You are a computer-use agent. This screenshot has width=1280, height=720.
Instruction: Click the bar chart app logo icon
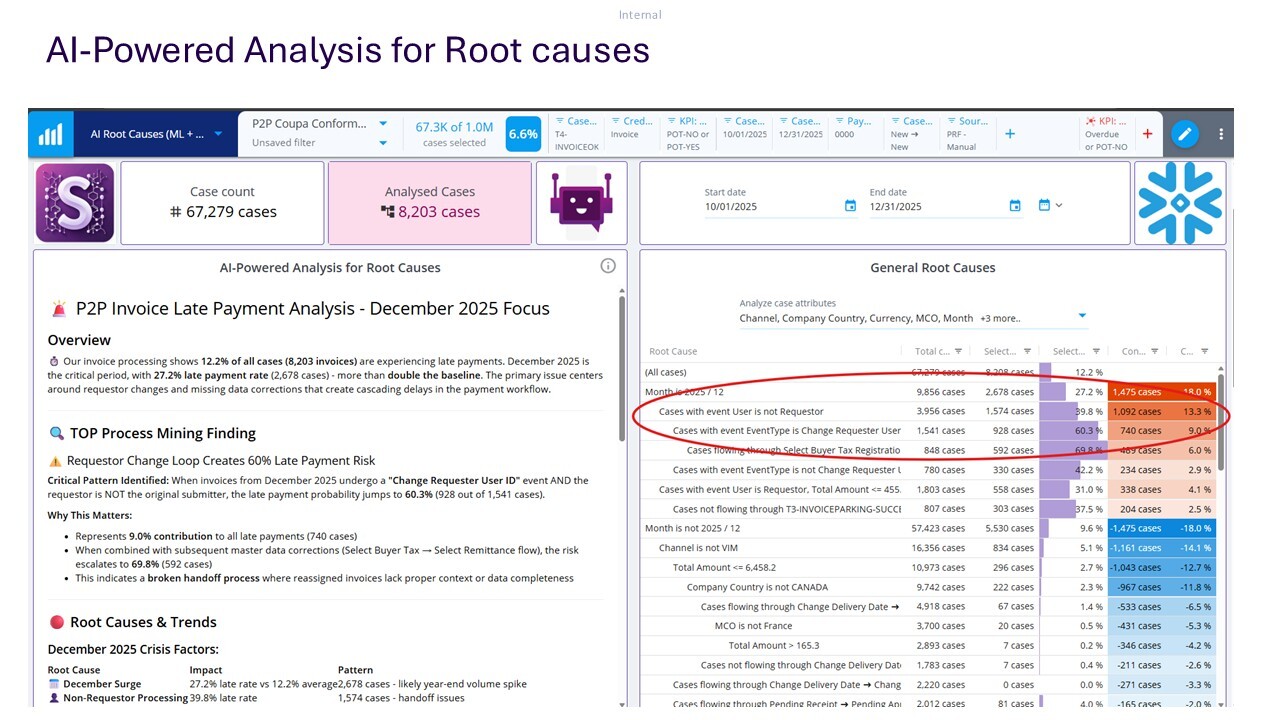(x=51, y=134)
